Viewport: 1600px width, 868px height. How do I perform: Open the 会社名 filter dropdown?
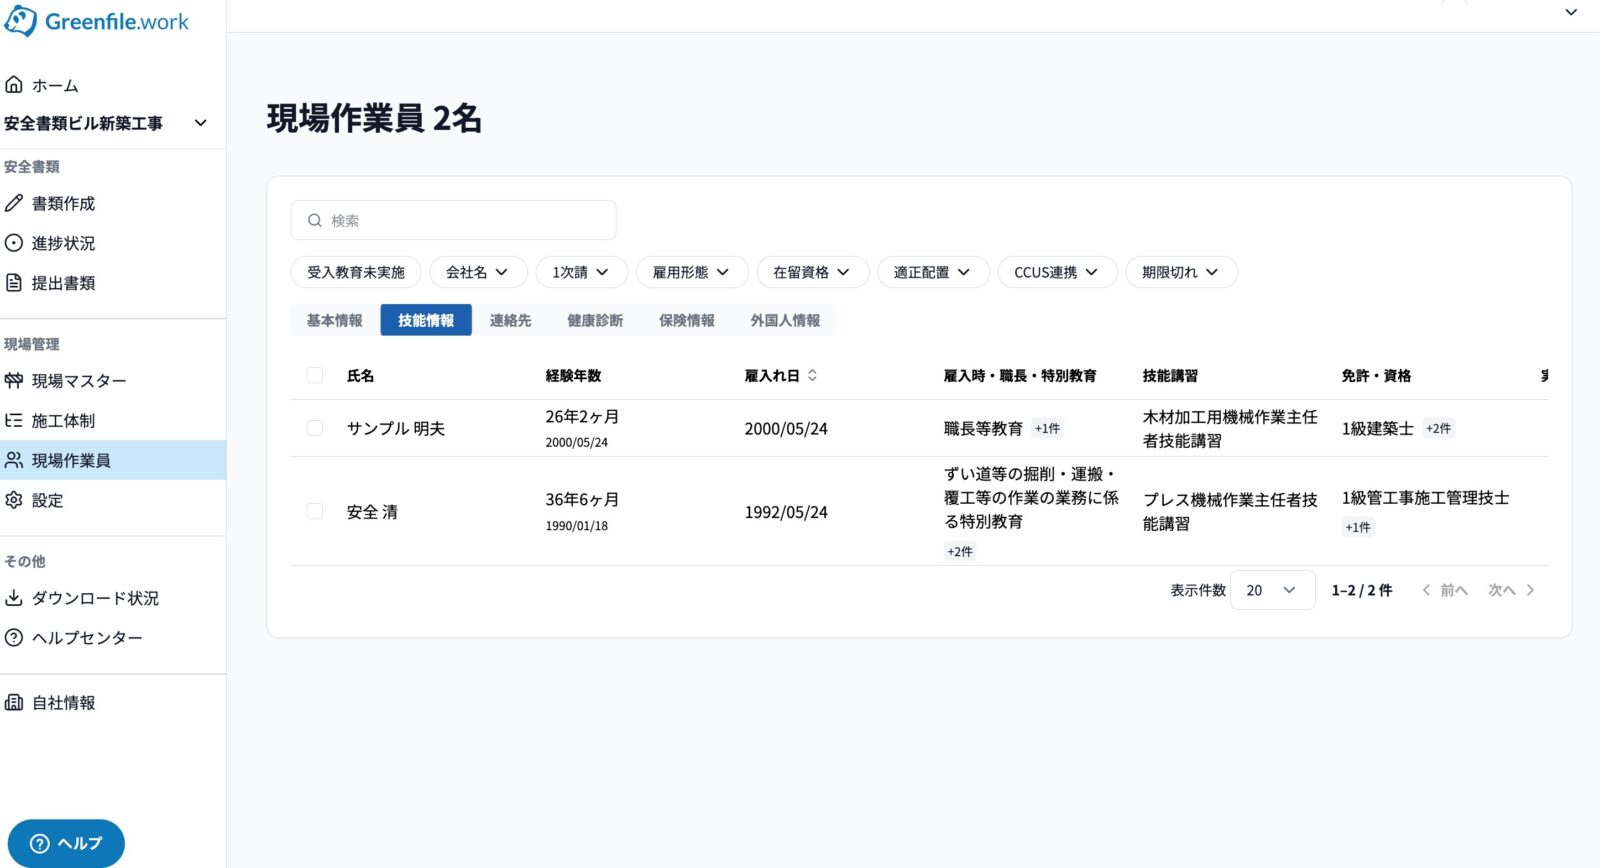[478, 272]
